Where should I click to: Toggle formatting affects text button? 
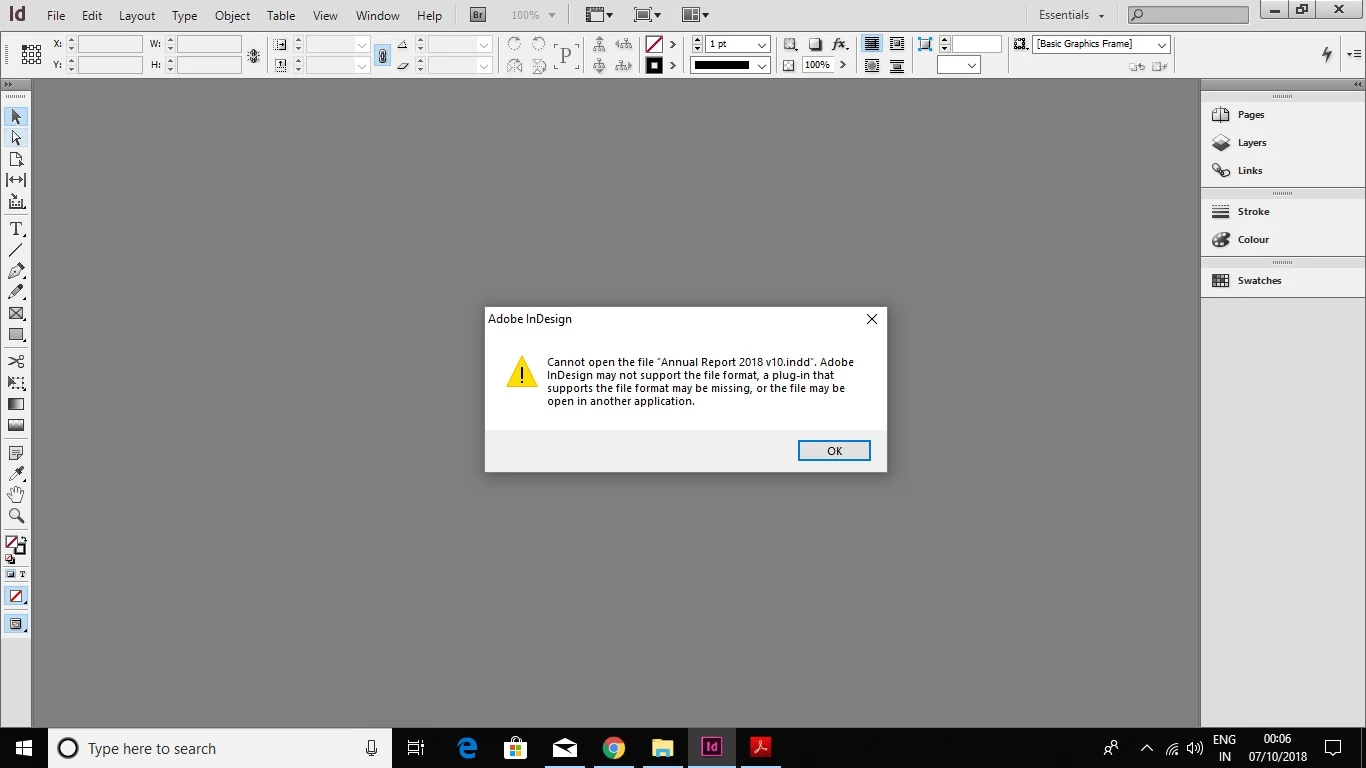point(23,575)
